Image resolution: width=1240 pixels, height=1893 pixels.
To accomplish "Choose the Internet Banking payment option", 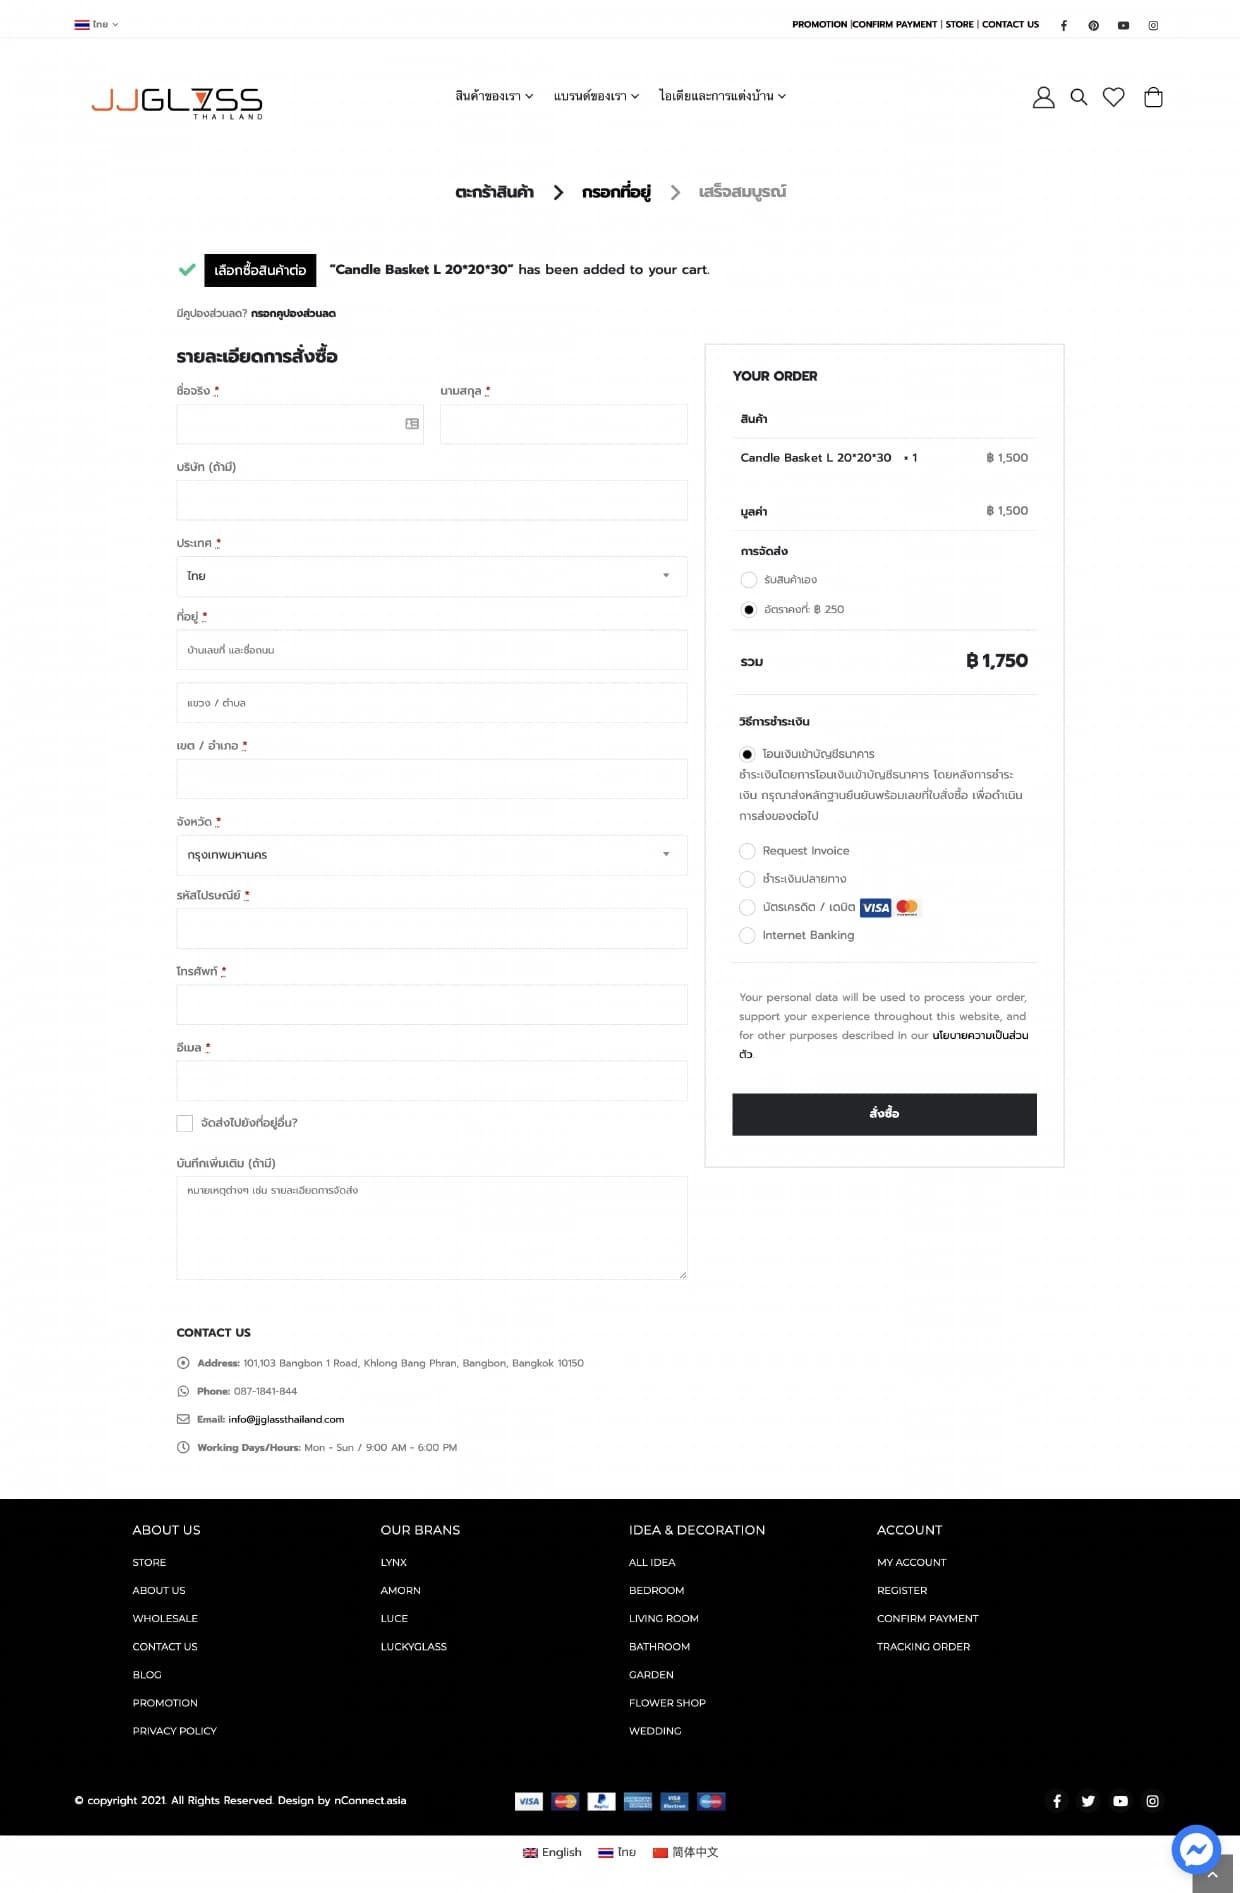I will coord(747,935).
